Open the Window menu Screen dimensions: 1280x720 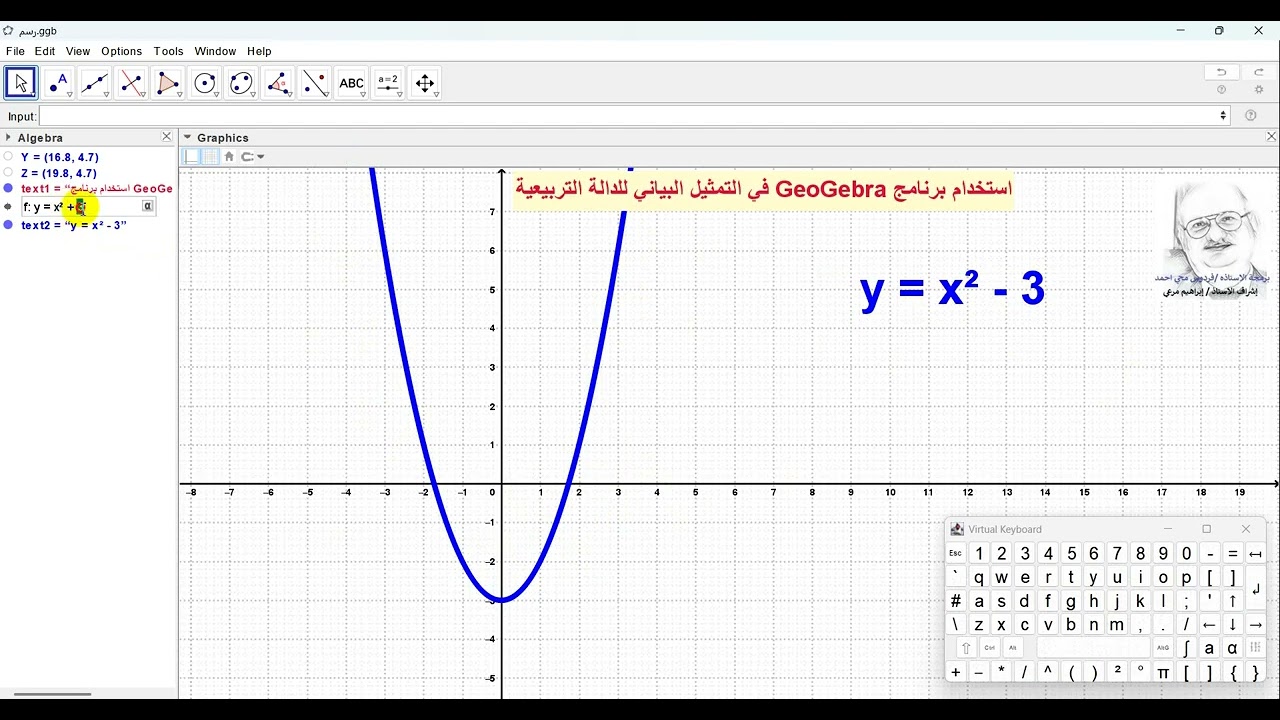coord(215,51)
